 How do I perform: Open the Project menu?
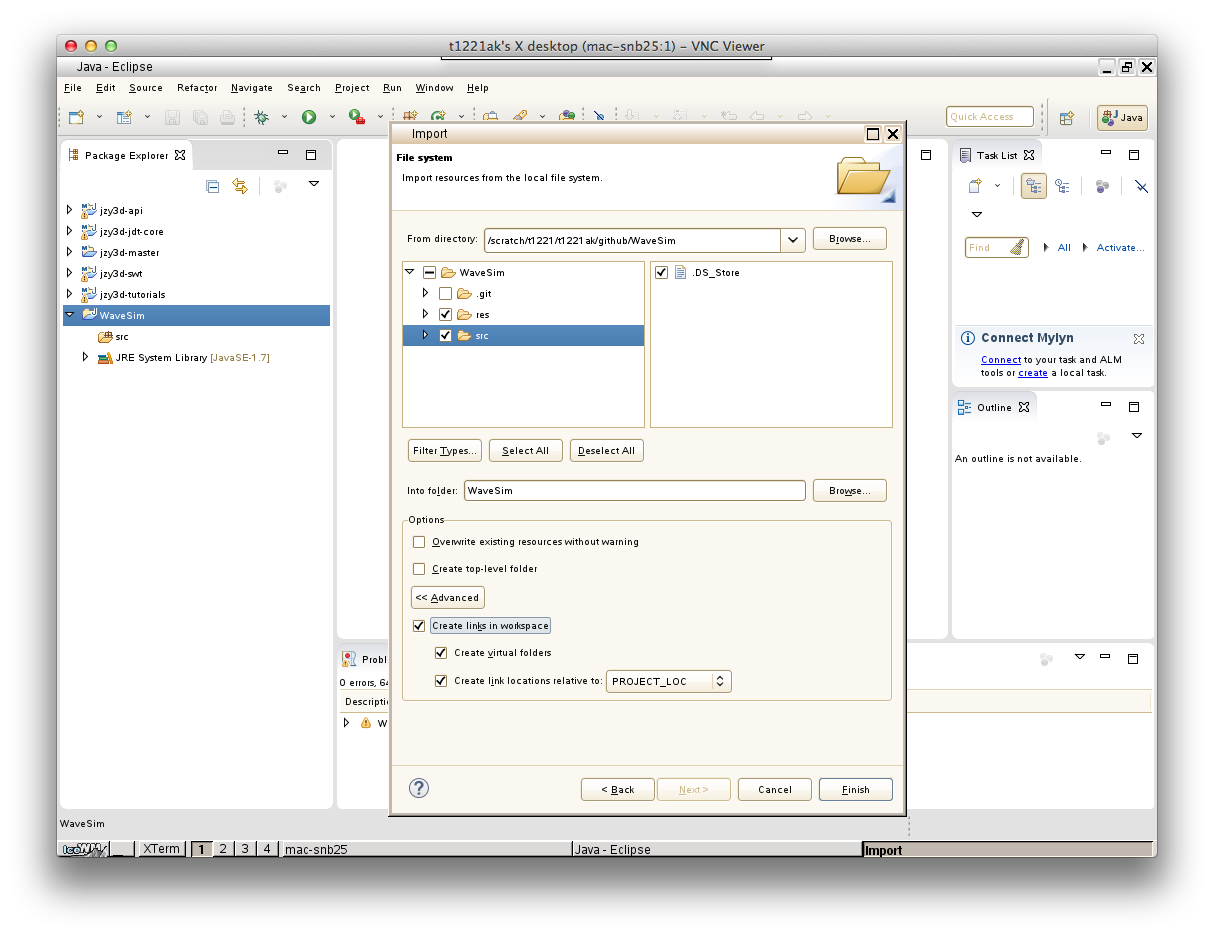coord(352,88)
